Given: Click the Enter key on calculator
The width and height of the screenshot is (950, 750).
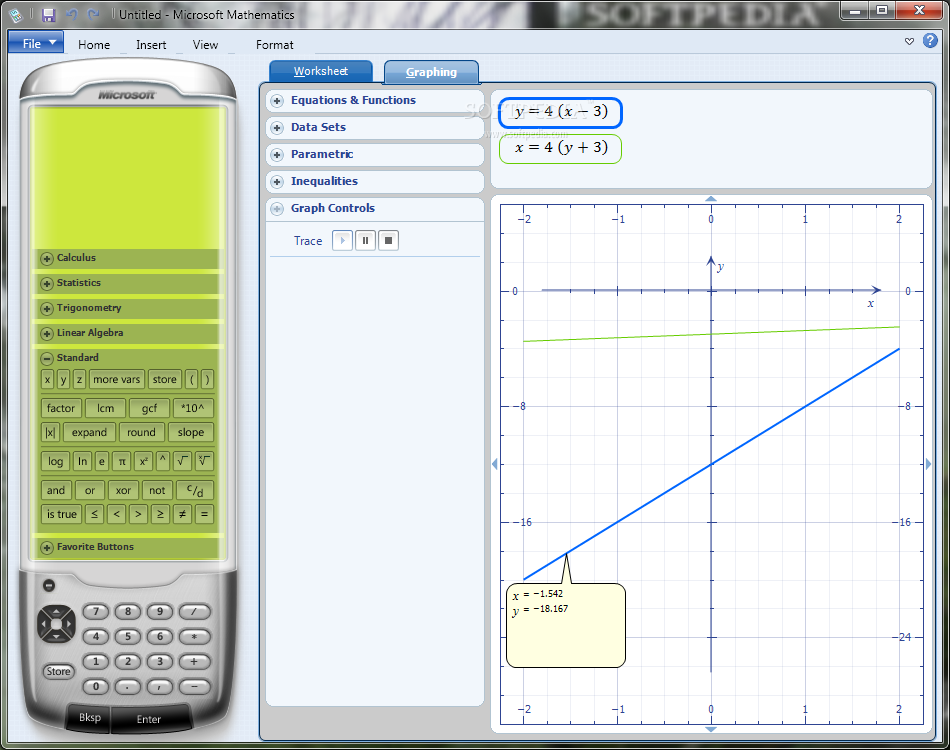Looking at the screenshot, I should [x=149, y=719].
